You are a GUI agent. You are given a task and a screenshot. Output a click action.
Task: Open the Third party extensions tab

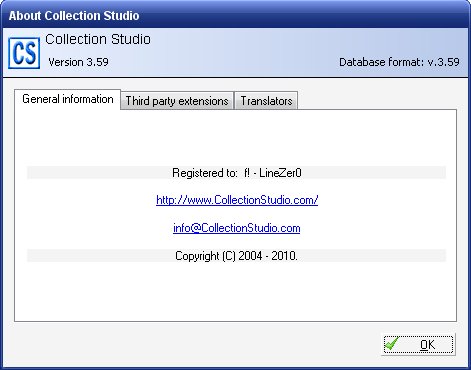(177, 101)
